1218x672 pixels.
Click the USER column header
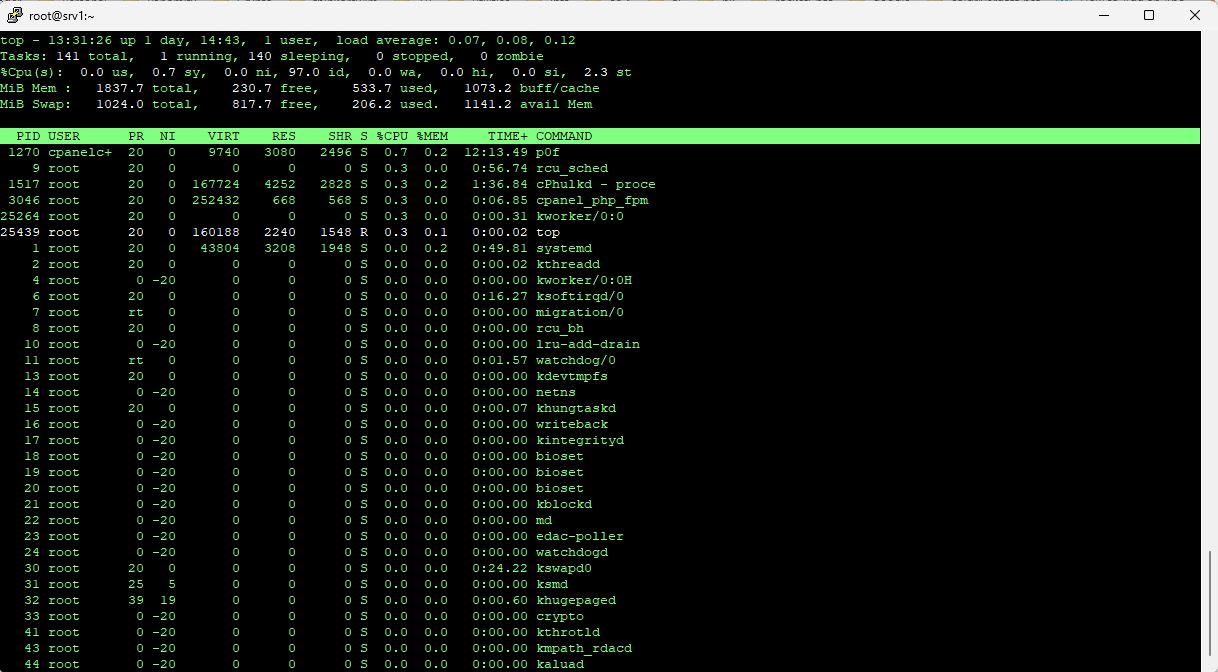click(x=64, y=136)
